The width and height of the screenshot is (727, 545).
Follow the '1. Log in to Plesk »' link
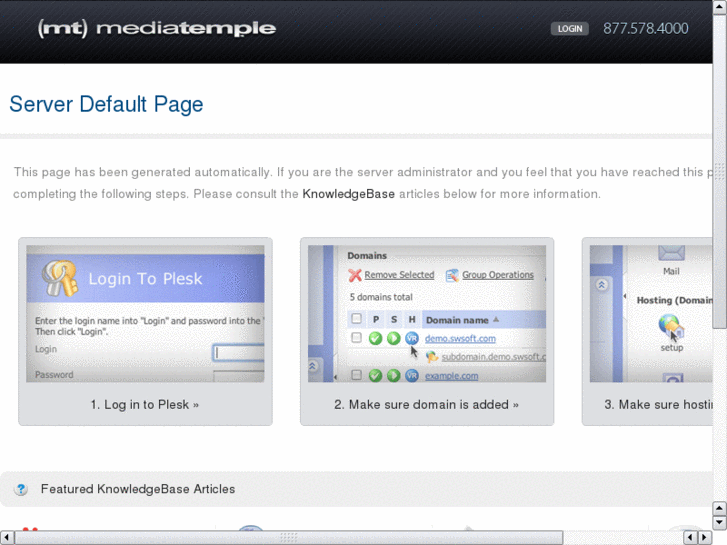(145, 404)
